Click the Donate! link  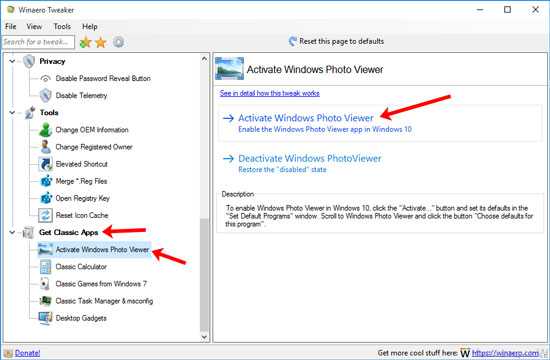point(27,353)
